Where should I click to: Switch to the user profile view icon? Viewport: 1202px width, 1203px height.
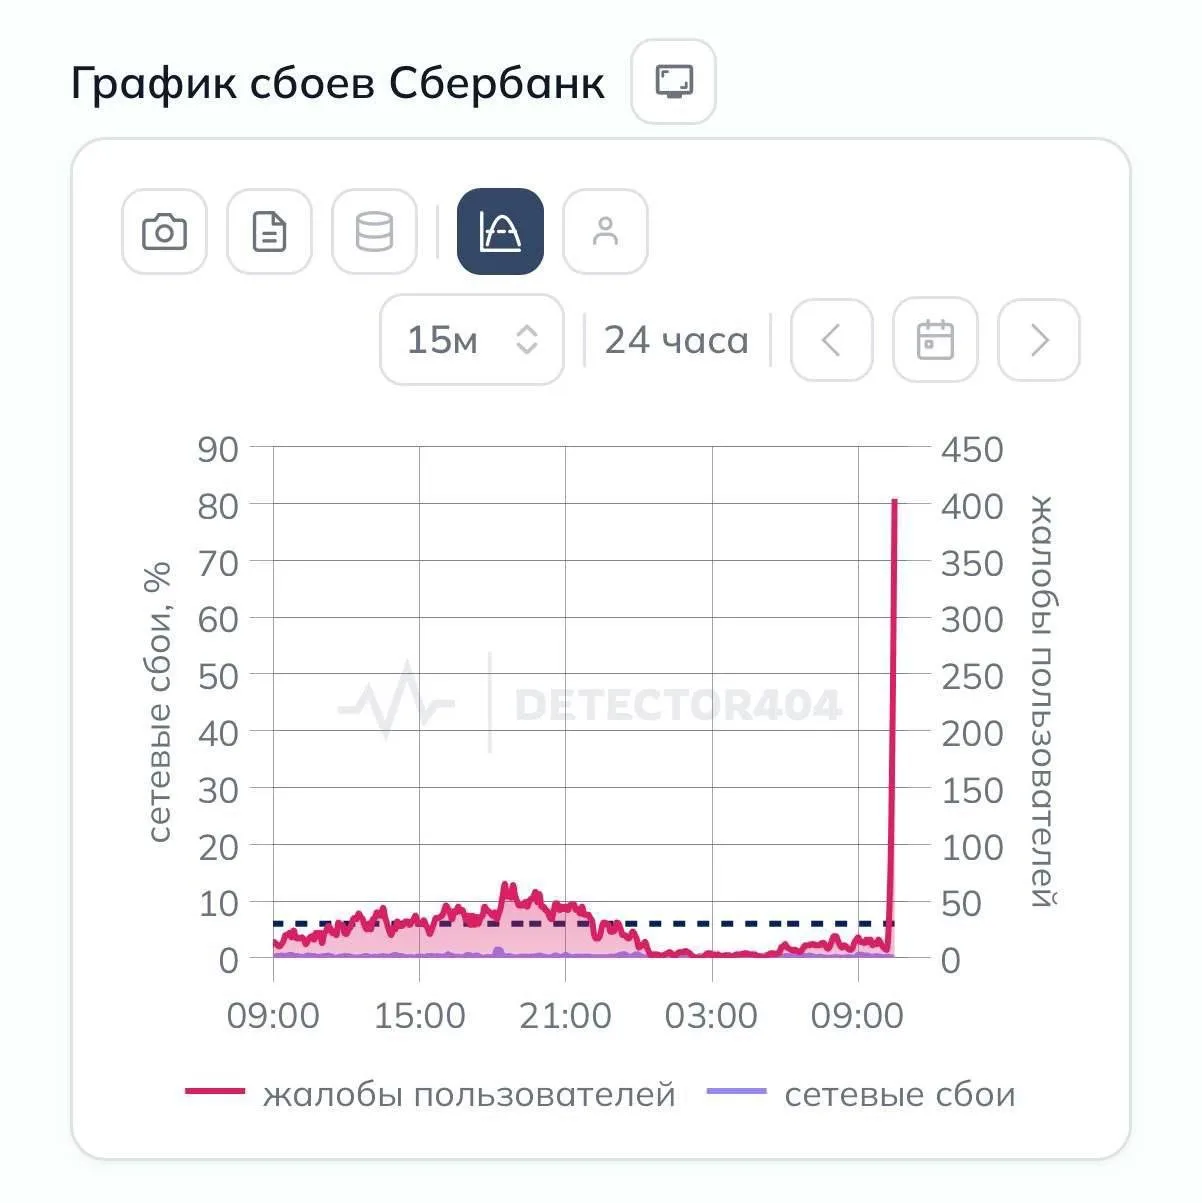click(605, 232)
